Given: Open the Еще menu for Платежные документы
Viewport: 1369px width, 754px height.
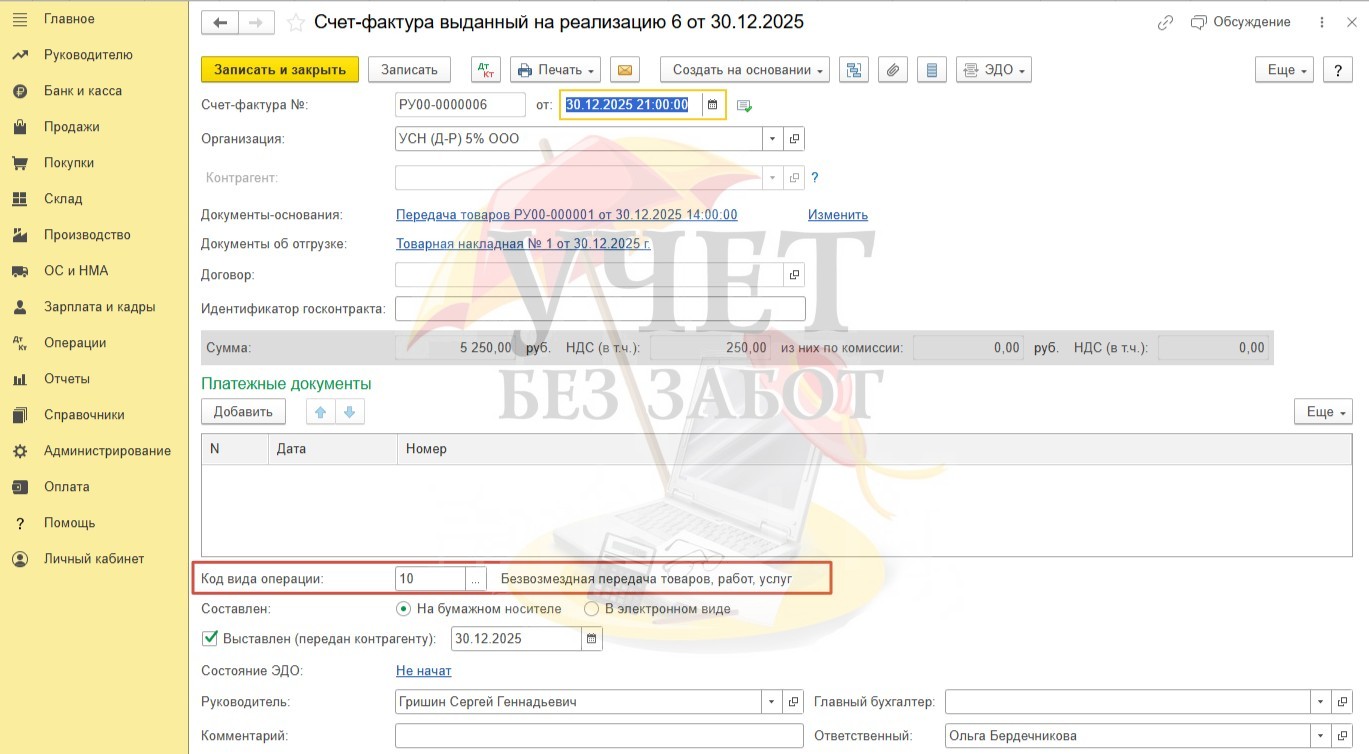Looking at the screenshot, I should coord(1323,412).
